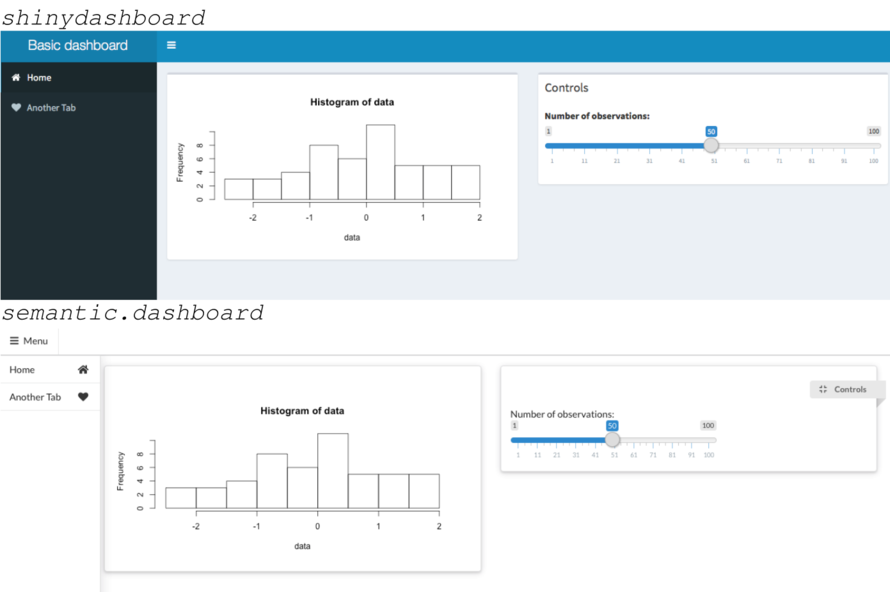
Task: Click the Histogram of data title in the shinydashboard plot
Action: [x=352, y=102]
